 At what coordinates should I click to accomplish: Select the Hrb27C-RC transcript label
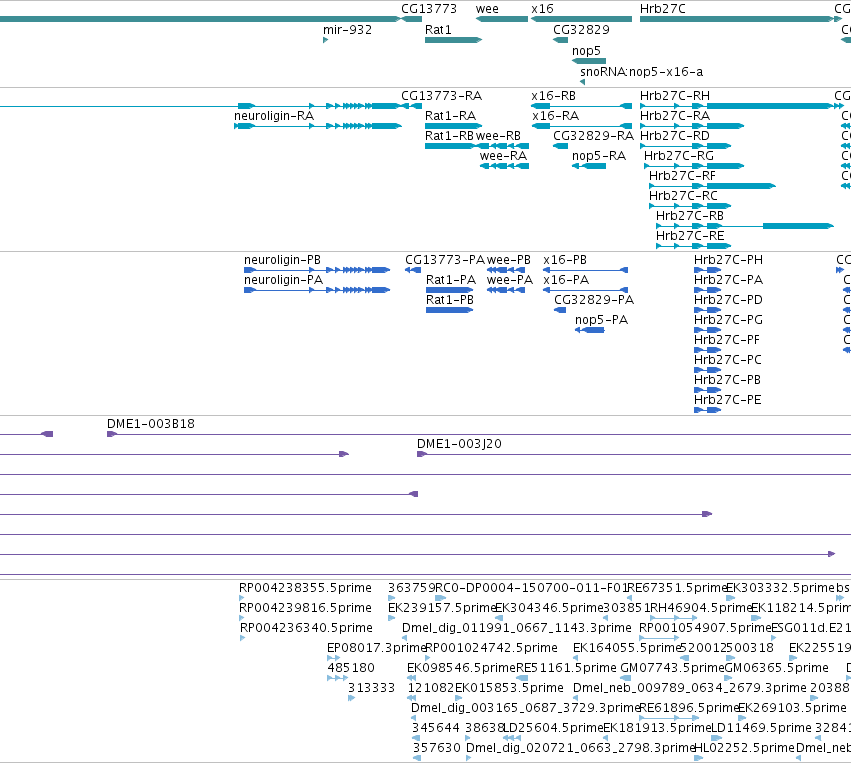click(683, 196)
